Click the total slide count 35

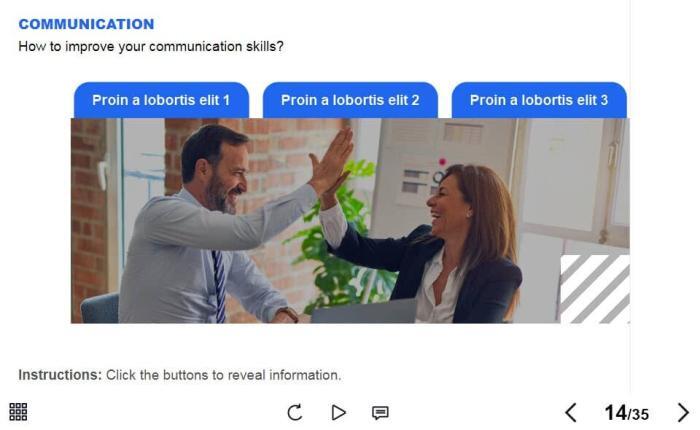pos(640,415)
